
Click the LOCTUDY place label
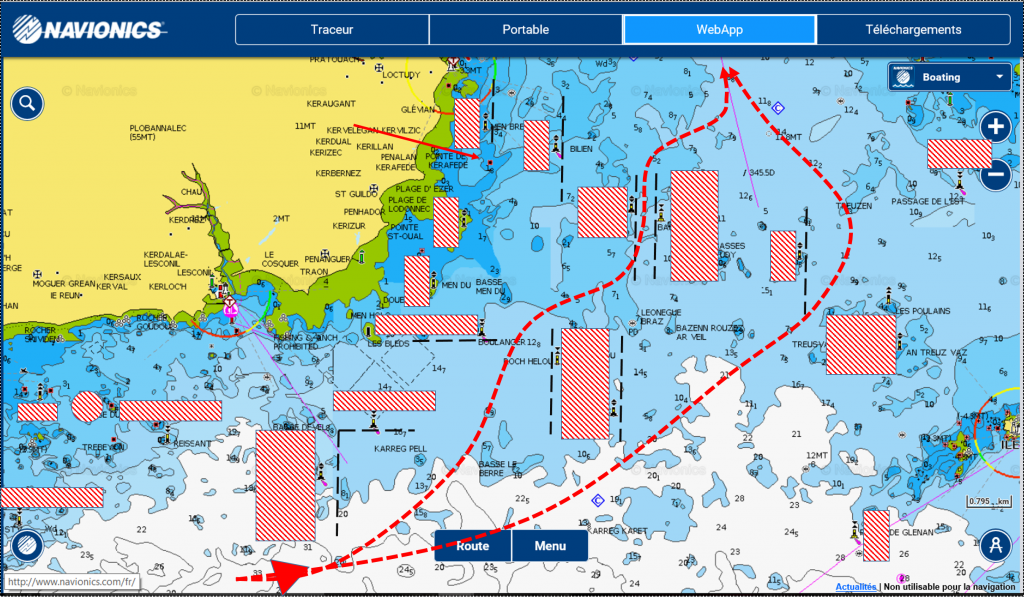point(401,75)
